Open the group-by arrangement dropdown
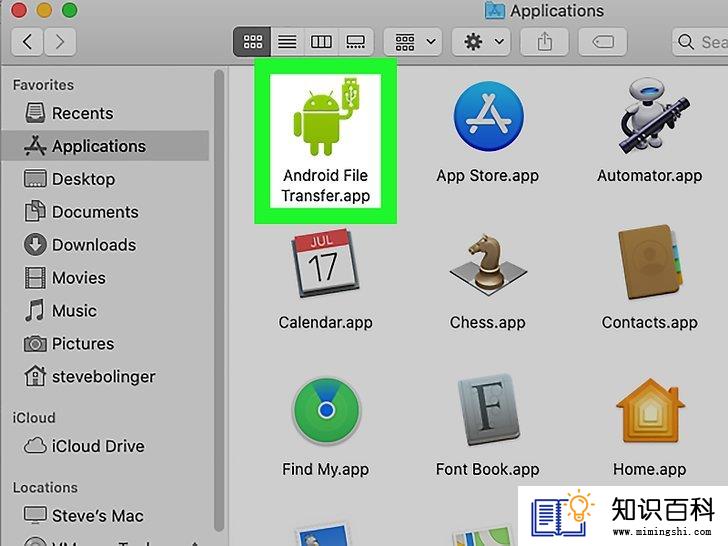Viewport: 728px width, 546px height. pyautogui.click(x=413, y=42)
